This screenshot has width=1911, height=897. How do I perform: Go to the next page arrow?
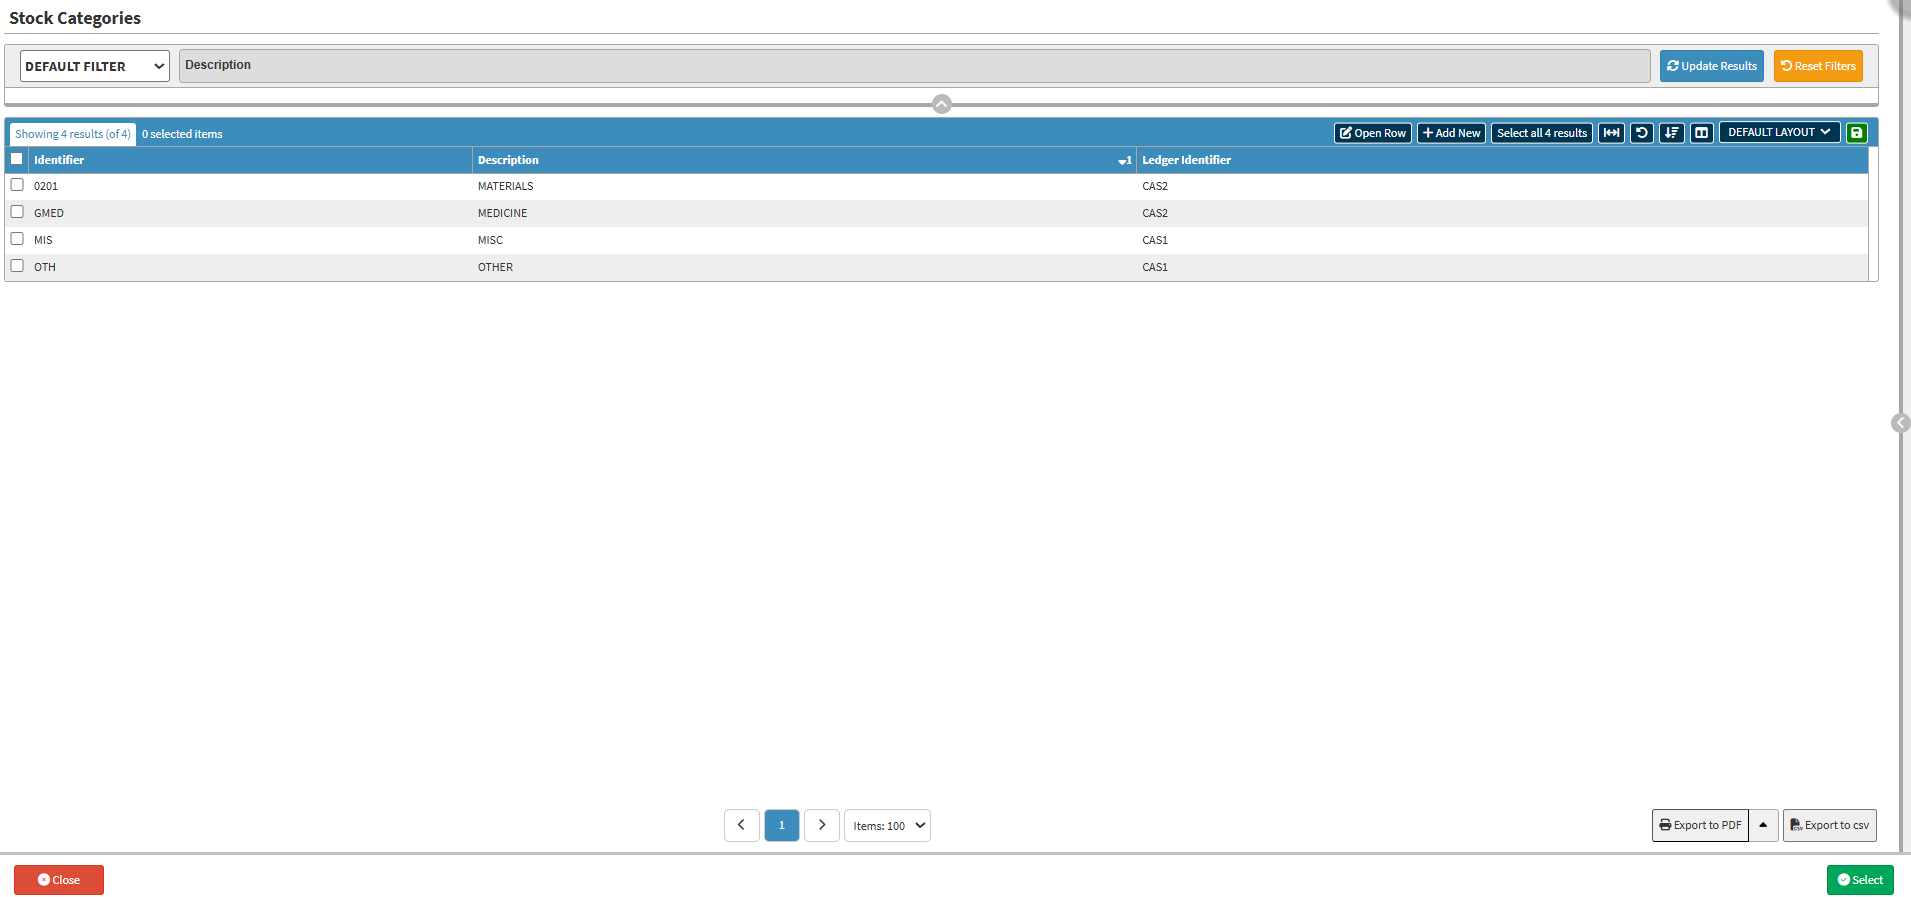pyautogui.click(x=821, y=825)
